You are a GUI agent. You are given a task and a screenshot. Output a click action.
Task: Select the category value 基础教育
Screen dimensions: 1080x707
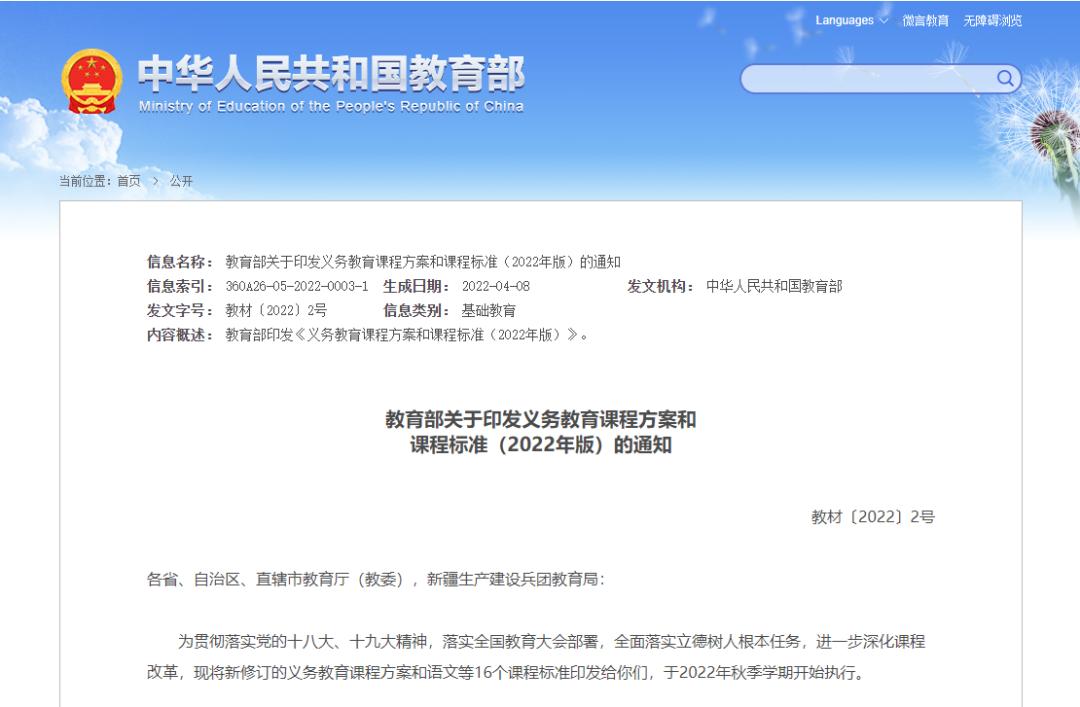point(488,310)
